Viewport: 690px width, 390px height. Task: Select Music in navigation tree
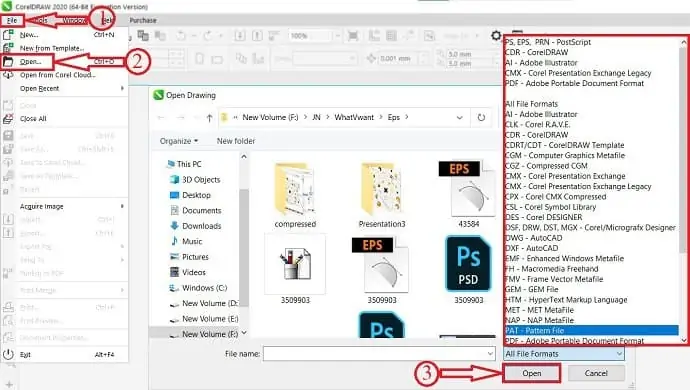pyautogui.click(x=187, y=241)
